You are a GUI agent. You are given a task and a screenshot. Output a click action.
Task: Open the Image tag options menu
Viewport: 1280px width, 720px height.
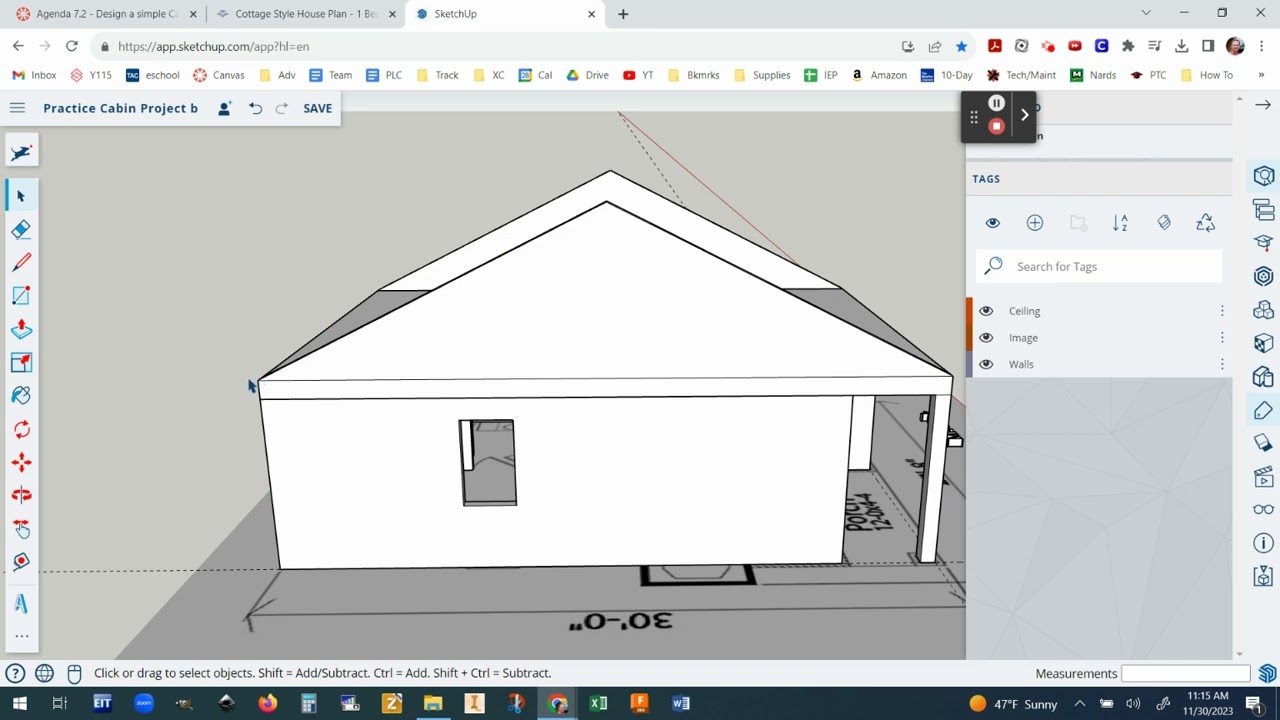click(1222, 338)
